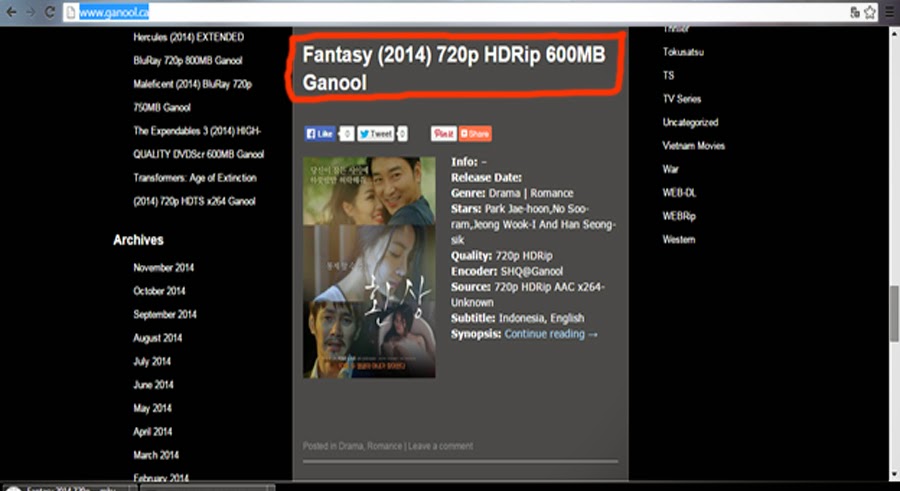Viewport: 900px width, 491px height.
Task: Click the Drama link in Posted in
Action: click(351, 446)
